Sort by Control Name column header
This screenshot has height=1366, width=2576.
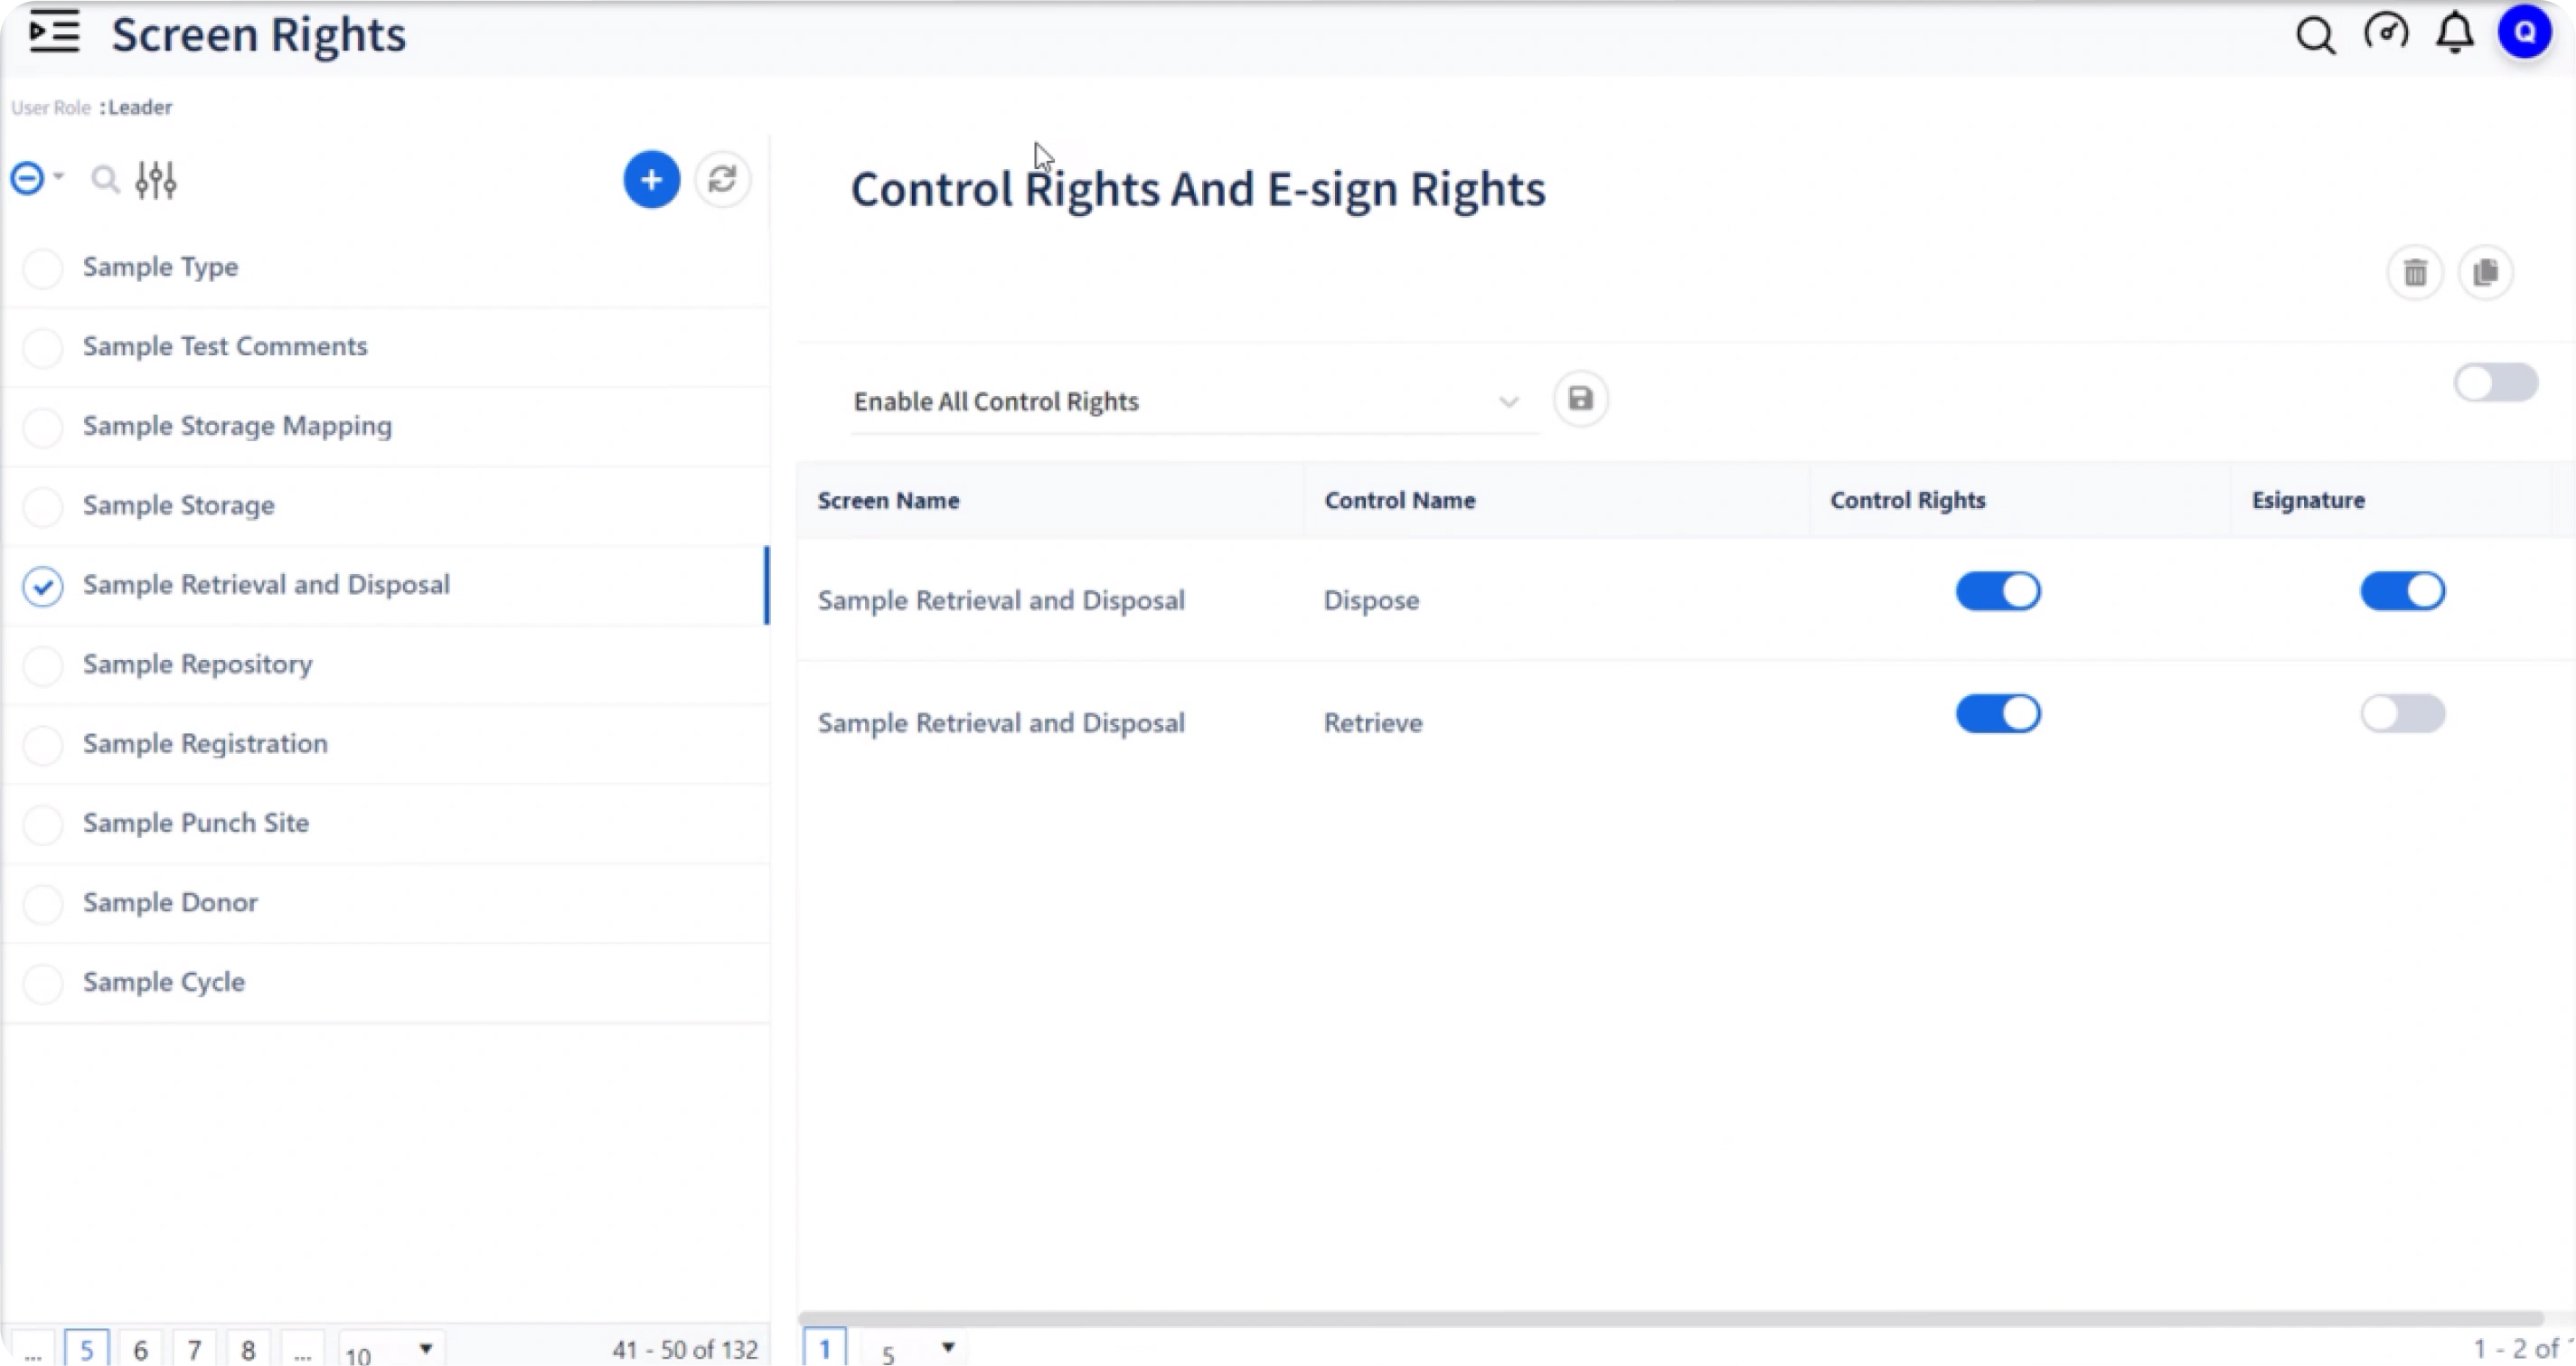[1399, 500]
